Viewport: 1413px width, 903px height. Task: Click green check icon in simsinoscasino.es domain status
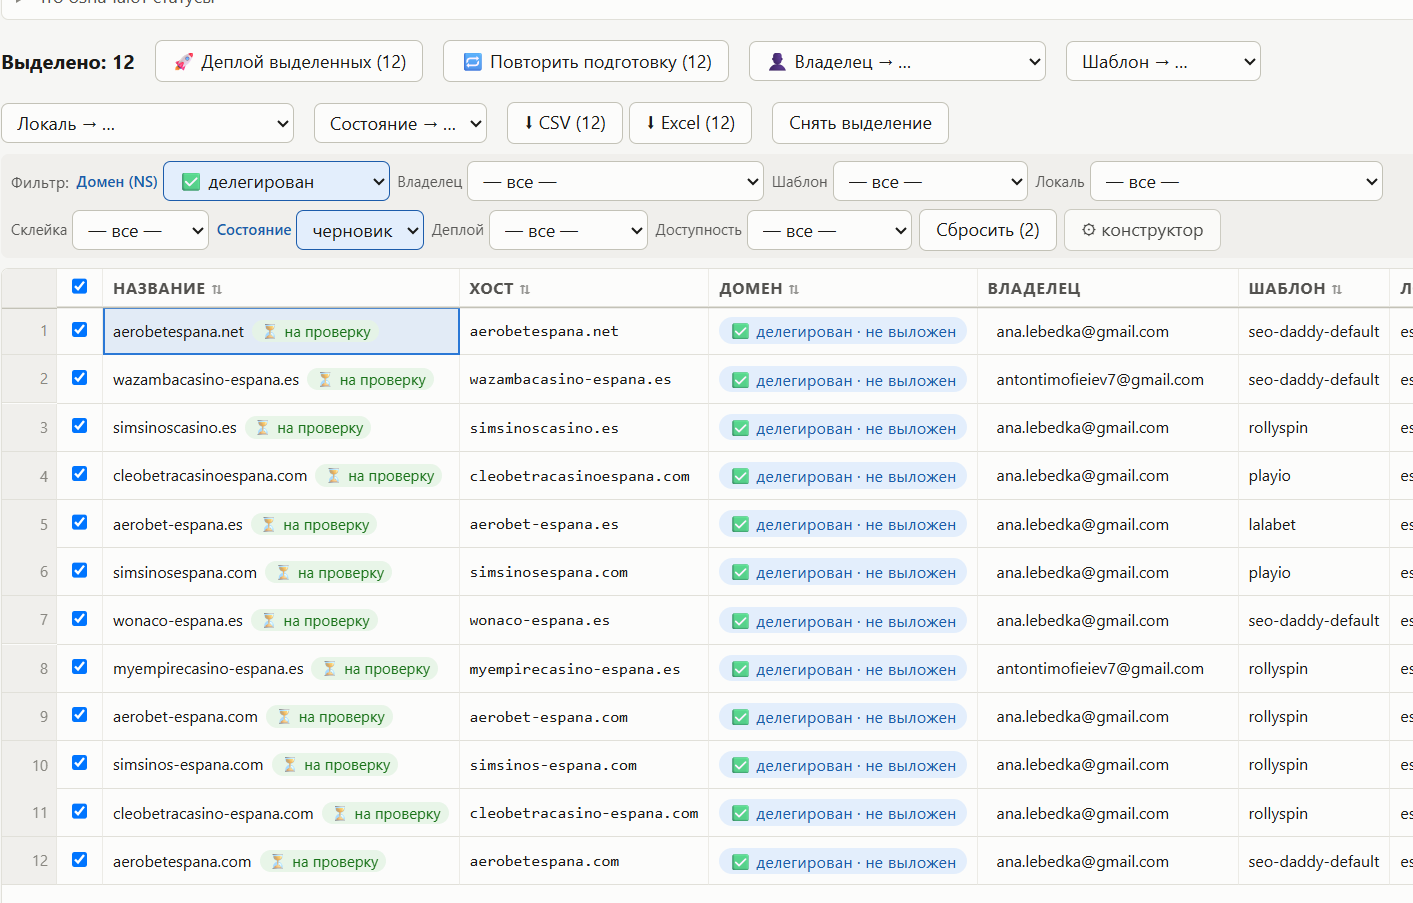[740, 428]
